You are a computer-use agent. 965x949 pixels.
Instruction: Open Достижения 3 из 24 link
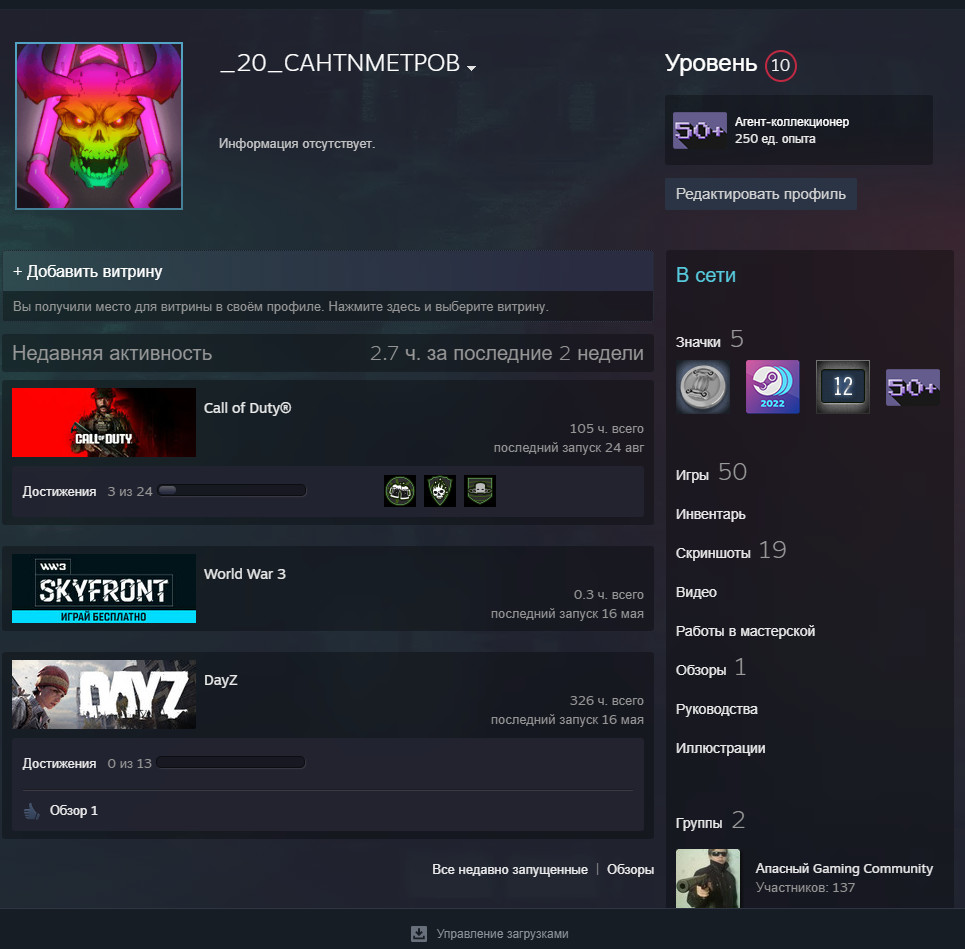coord(87,491)
